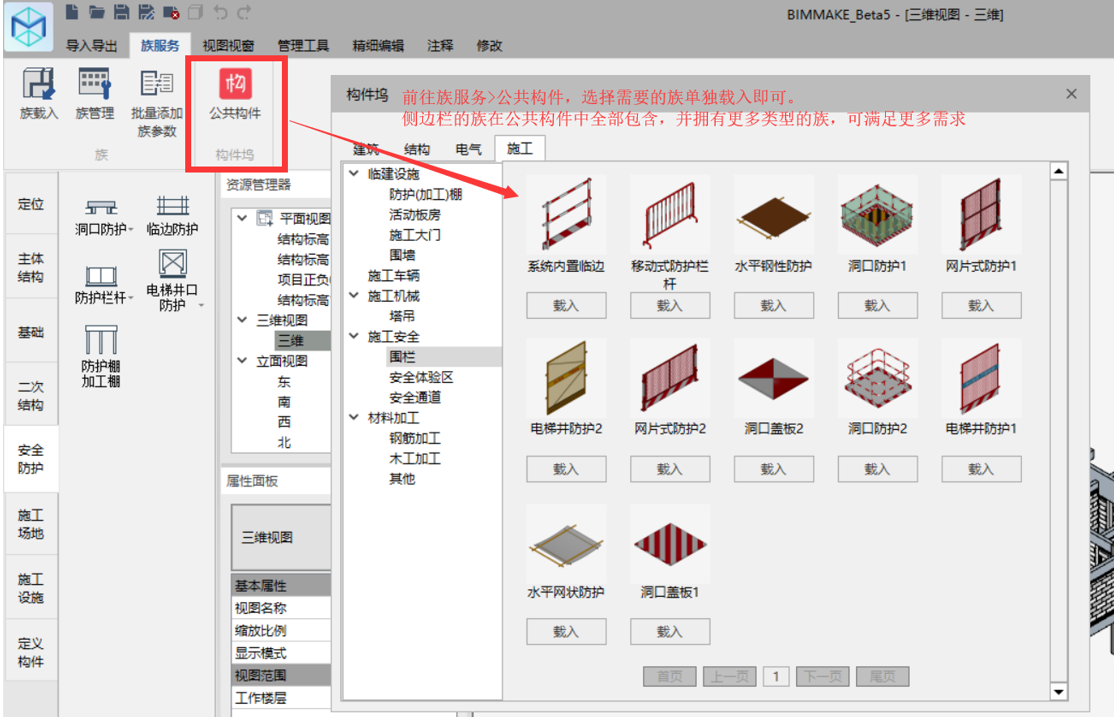The width and height of the screenshot is (1114, 717).
Task: Open the 电梯井口防护 tool dropdown arrow
Action: [202, 306]
